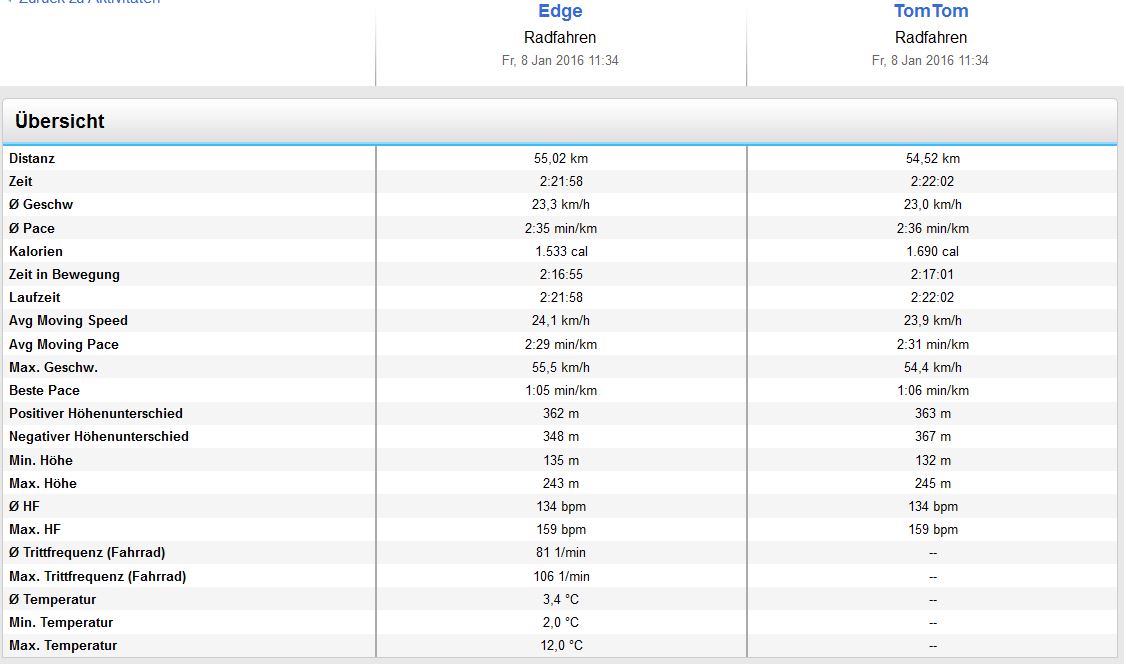Click the Zurück zu Aktivitäten link
Screen dimensions: 1124x664
tap(85, 2)
